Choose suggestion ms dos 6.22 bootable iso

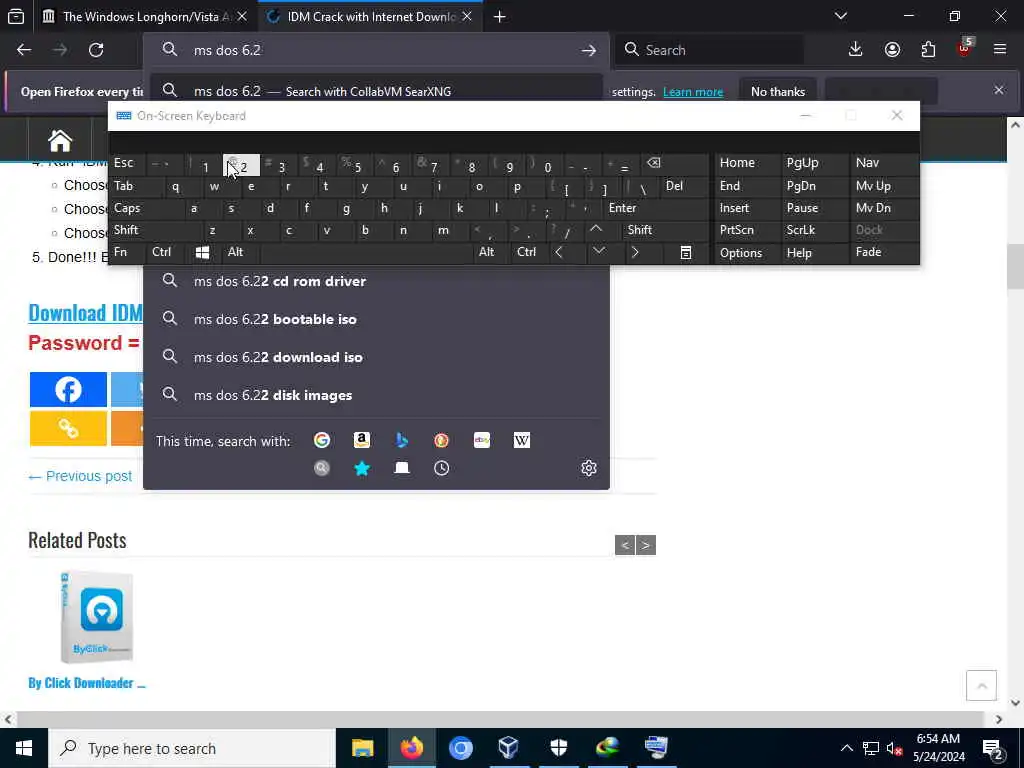pyautogui.click(x=376, y=319)
